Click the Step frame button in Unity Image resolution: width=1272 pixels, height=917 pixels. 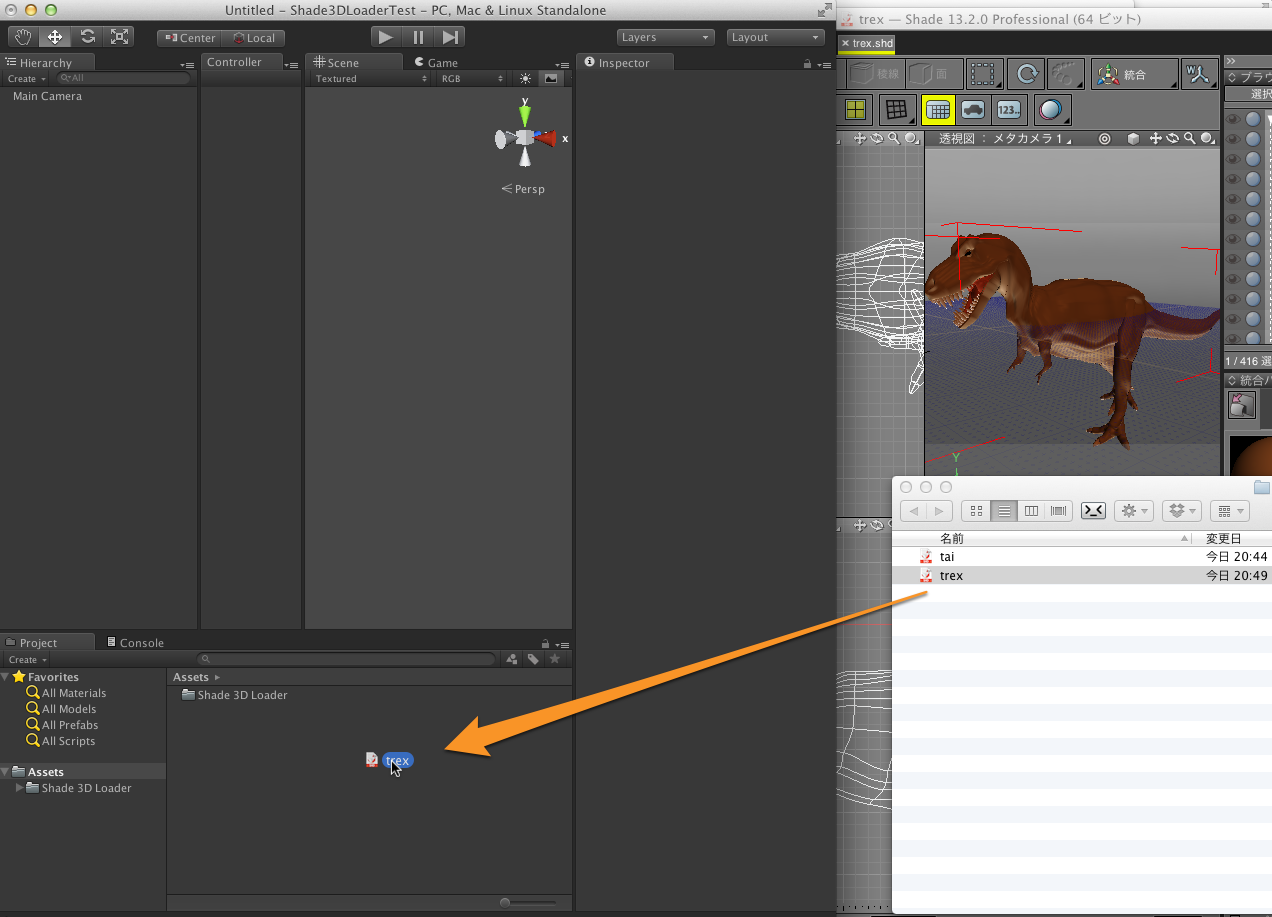(450, 37)
